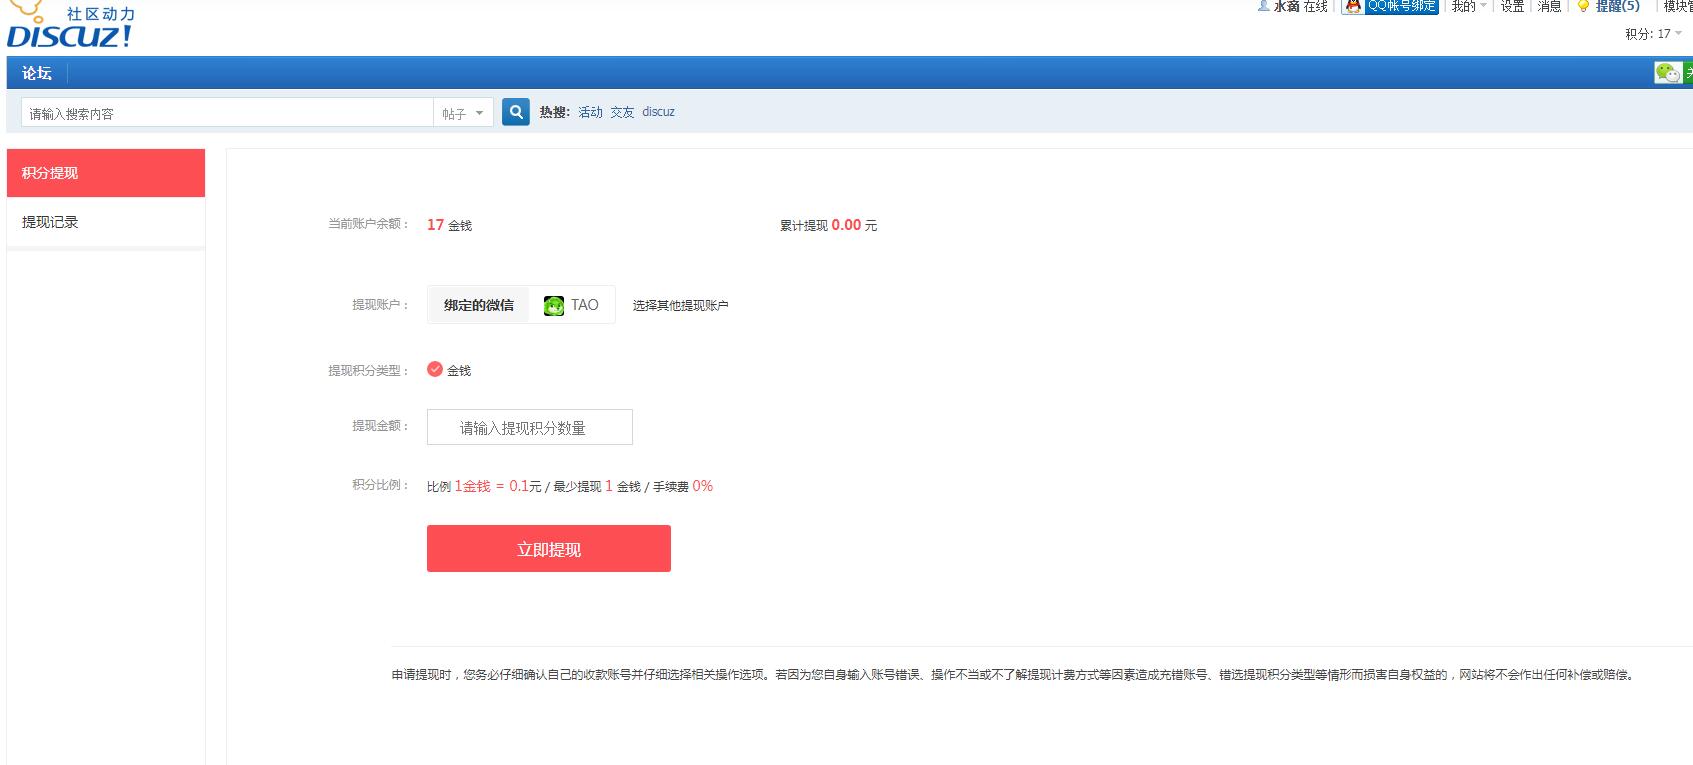Expand the 积分: 17 dropdown
This screenshot has width=1693, height=765.
click(x=1653, y=34)
